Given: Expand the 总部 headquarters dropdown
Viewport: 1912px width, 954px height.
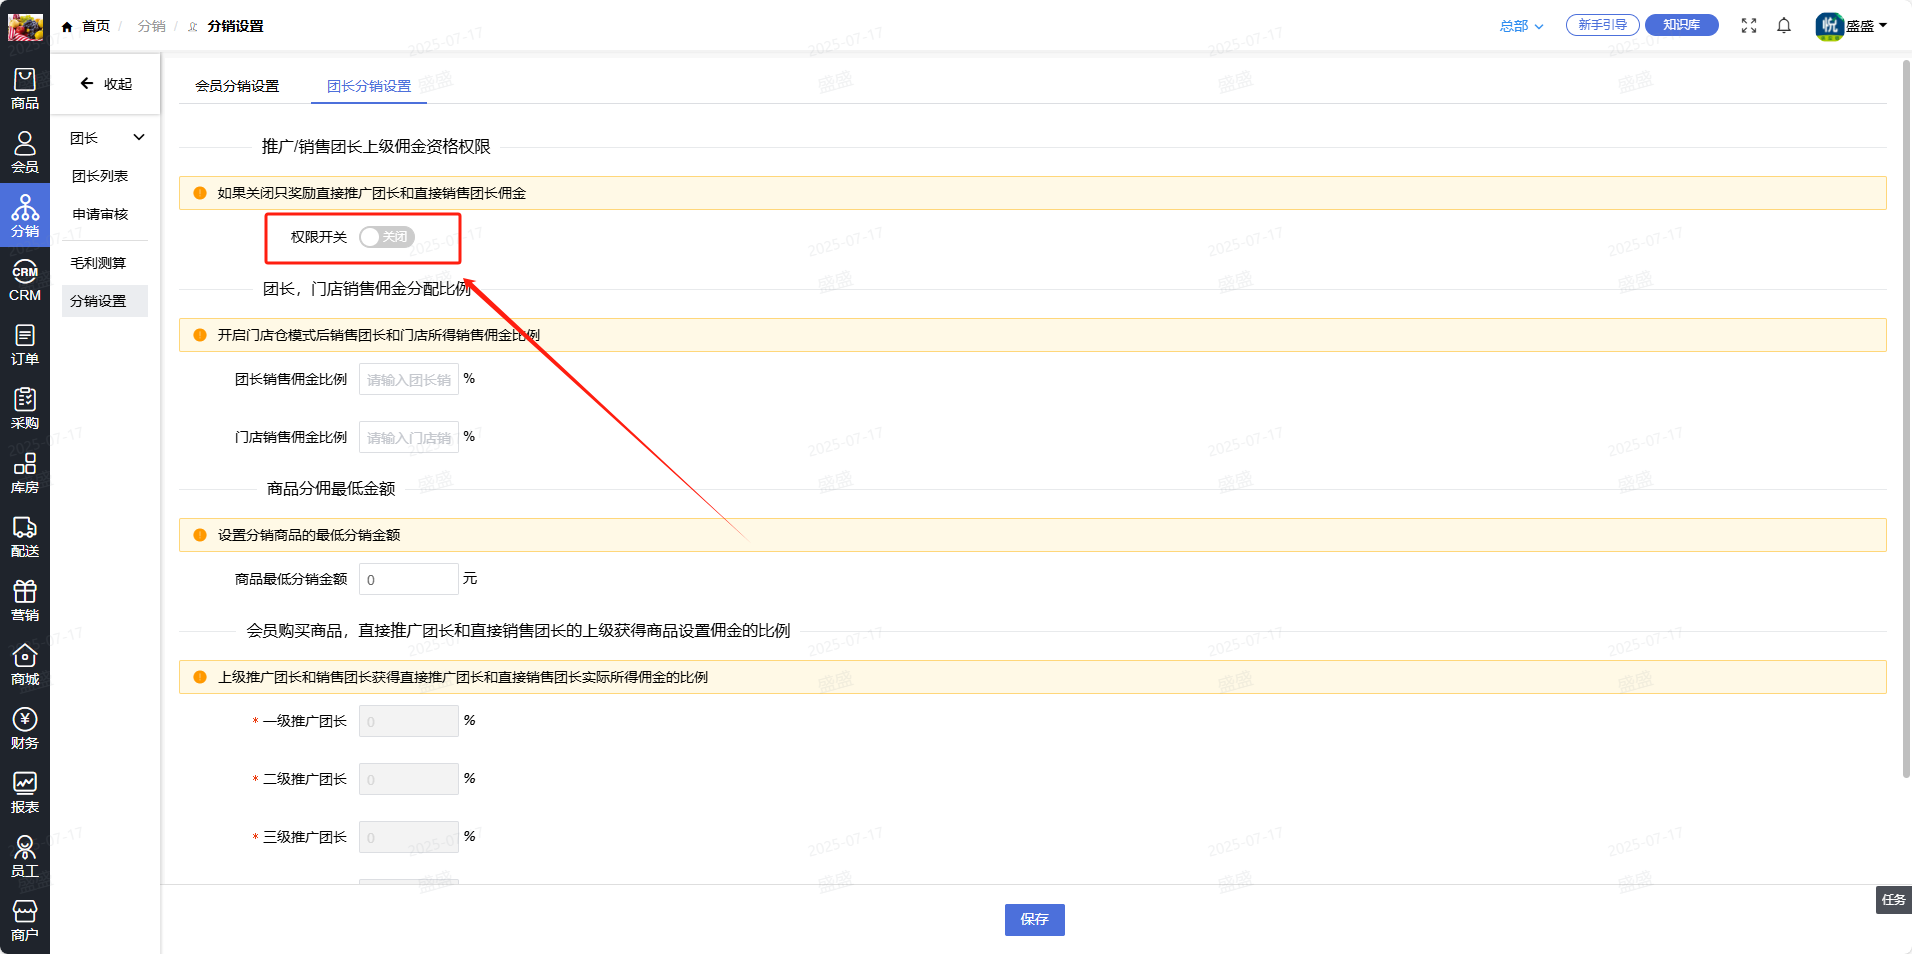Looking at the screenshot, I should pyautogui.click(x=1520, y=26).
